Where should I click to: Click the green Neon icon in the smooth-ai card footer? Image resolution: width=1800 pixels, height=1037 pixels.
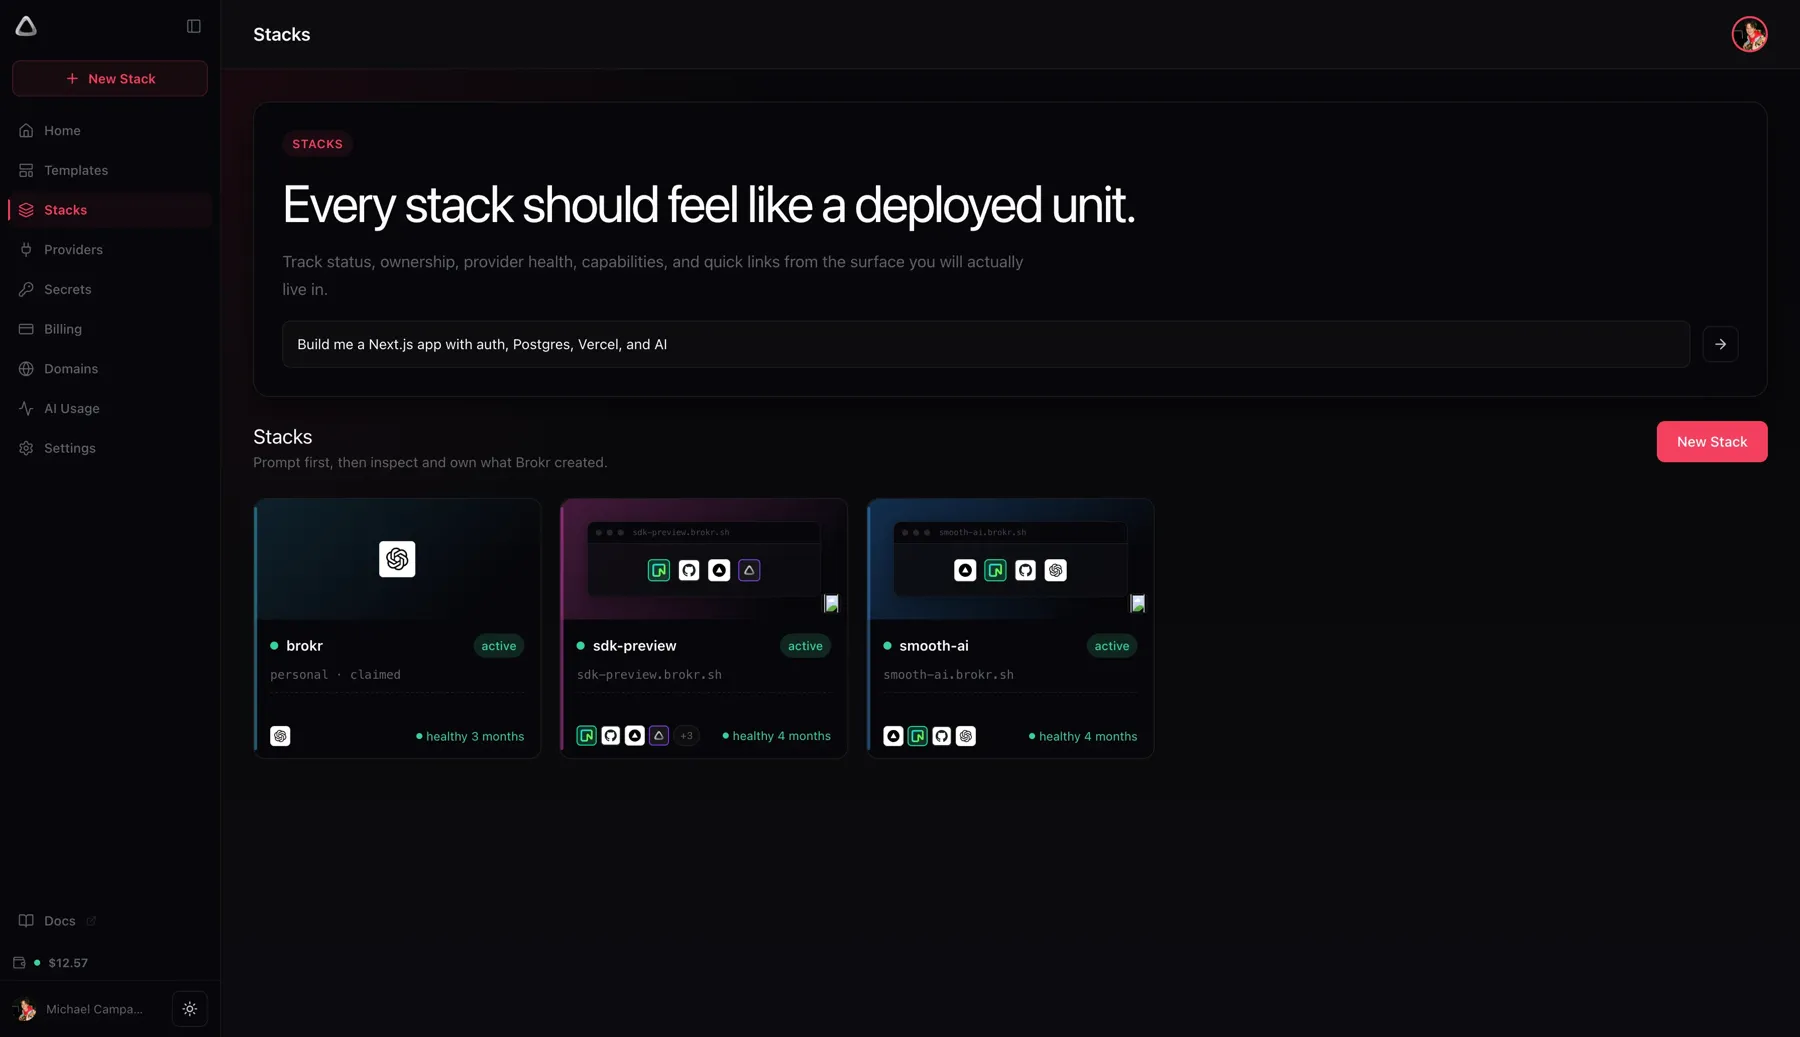[x=917, y=736]
